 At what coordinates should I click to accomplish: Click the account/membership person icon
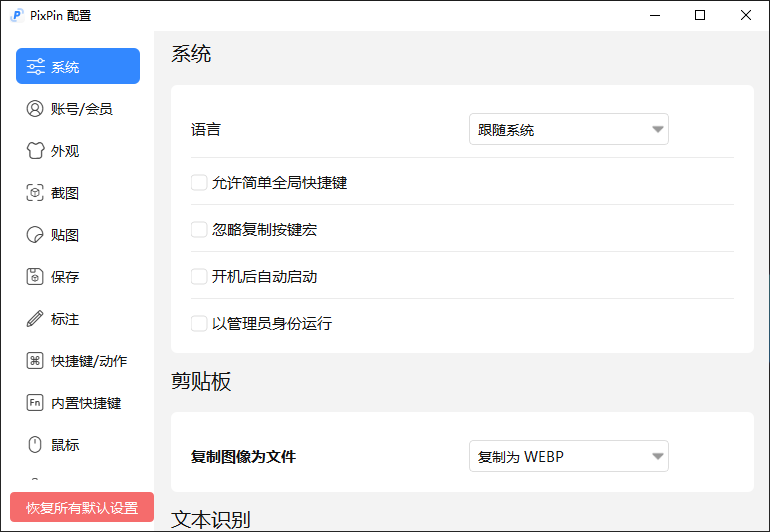point(35,109)
